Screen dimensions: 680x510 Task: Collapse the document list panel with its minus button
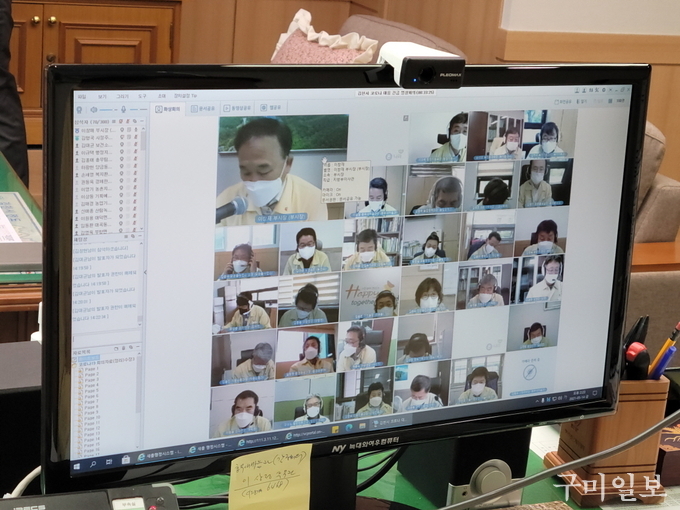click(x=138, y=347)
